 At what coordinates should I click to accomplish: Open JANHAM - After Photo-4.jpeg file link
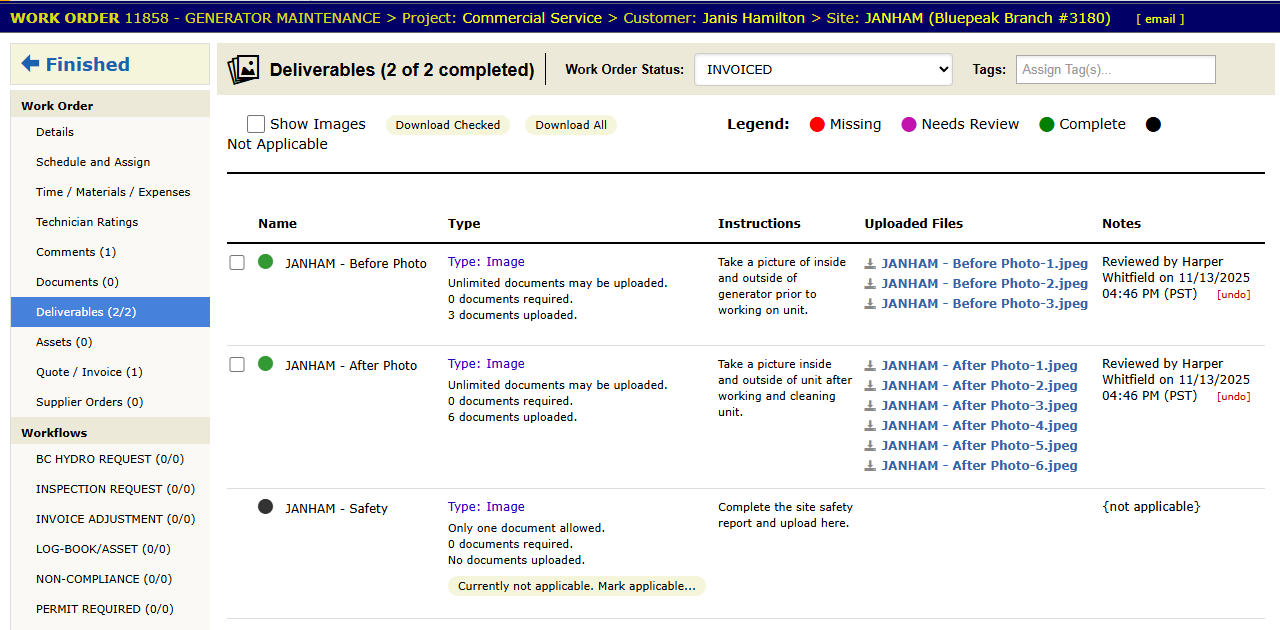click(x=980, y=426)
